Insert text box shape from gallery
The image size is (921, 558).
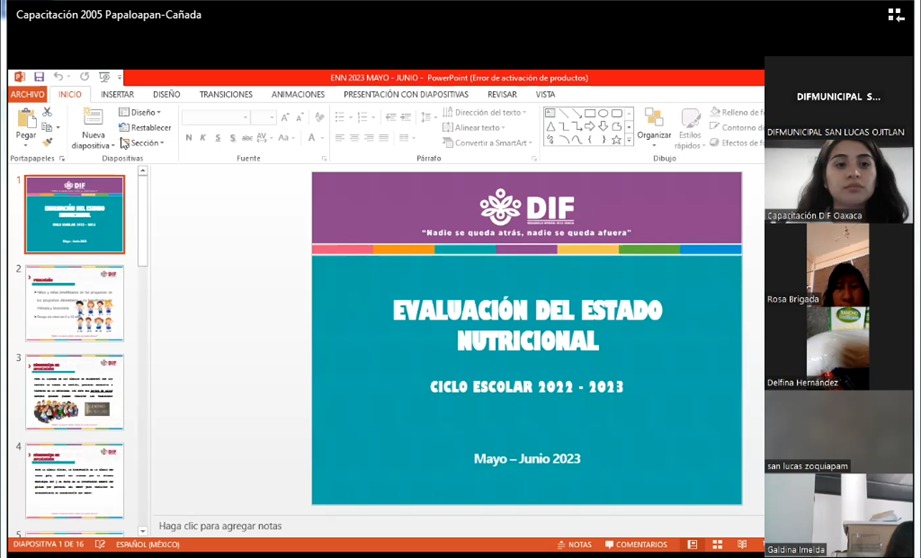550,113
